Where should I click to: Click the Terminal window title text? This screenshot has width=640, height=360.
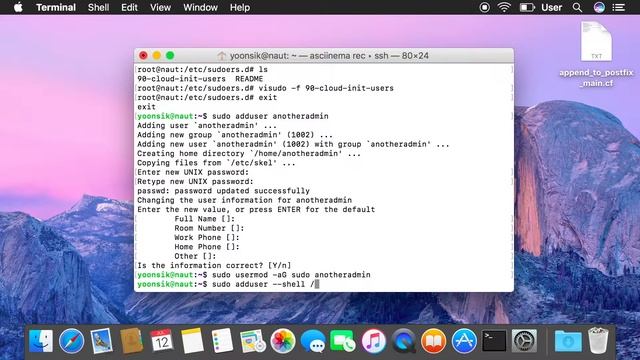(x=329, y=56)
